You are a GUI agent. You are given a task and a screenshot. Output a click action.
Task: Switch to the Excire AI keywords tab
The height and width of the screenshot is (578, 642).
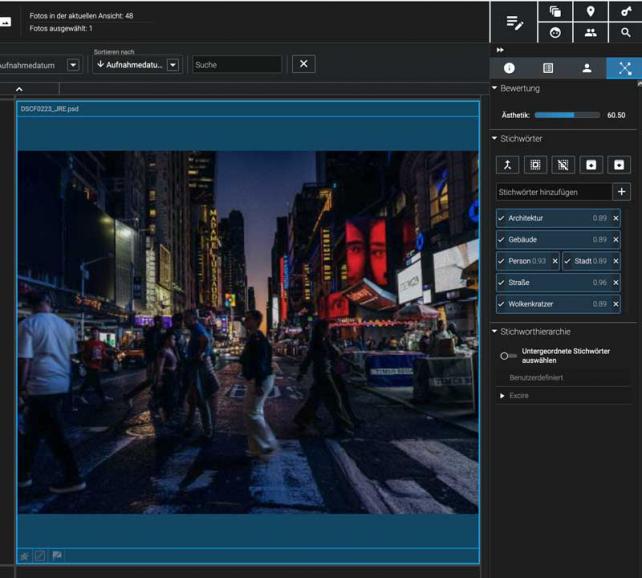(625, 68)
